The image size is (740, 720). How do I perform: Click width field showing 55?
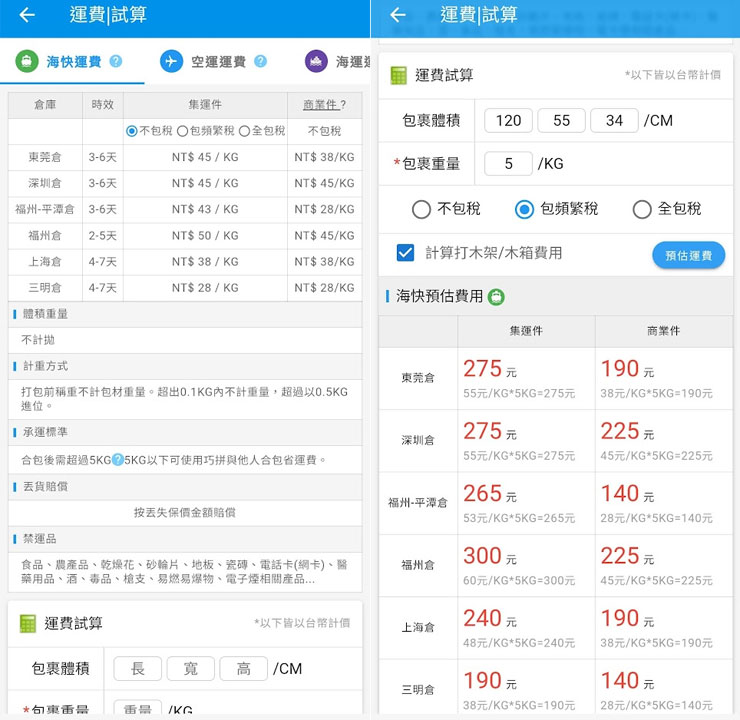click(x=562, y=121)
